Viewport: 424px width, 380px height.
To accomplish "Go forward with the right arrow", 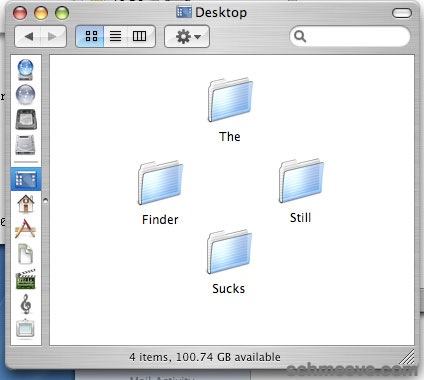I will [x=53, y=36].
